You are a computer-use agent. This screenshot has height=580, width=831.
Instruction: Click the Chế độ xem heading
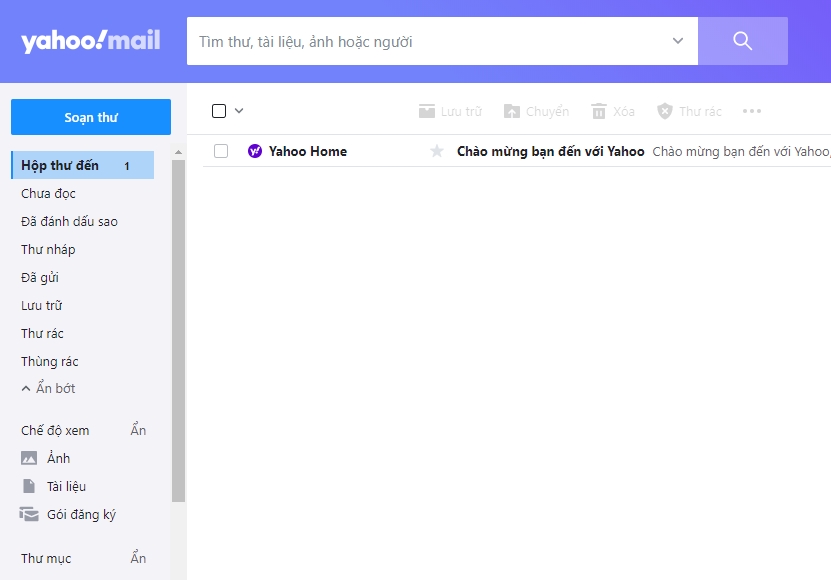pos(55,430)
